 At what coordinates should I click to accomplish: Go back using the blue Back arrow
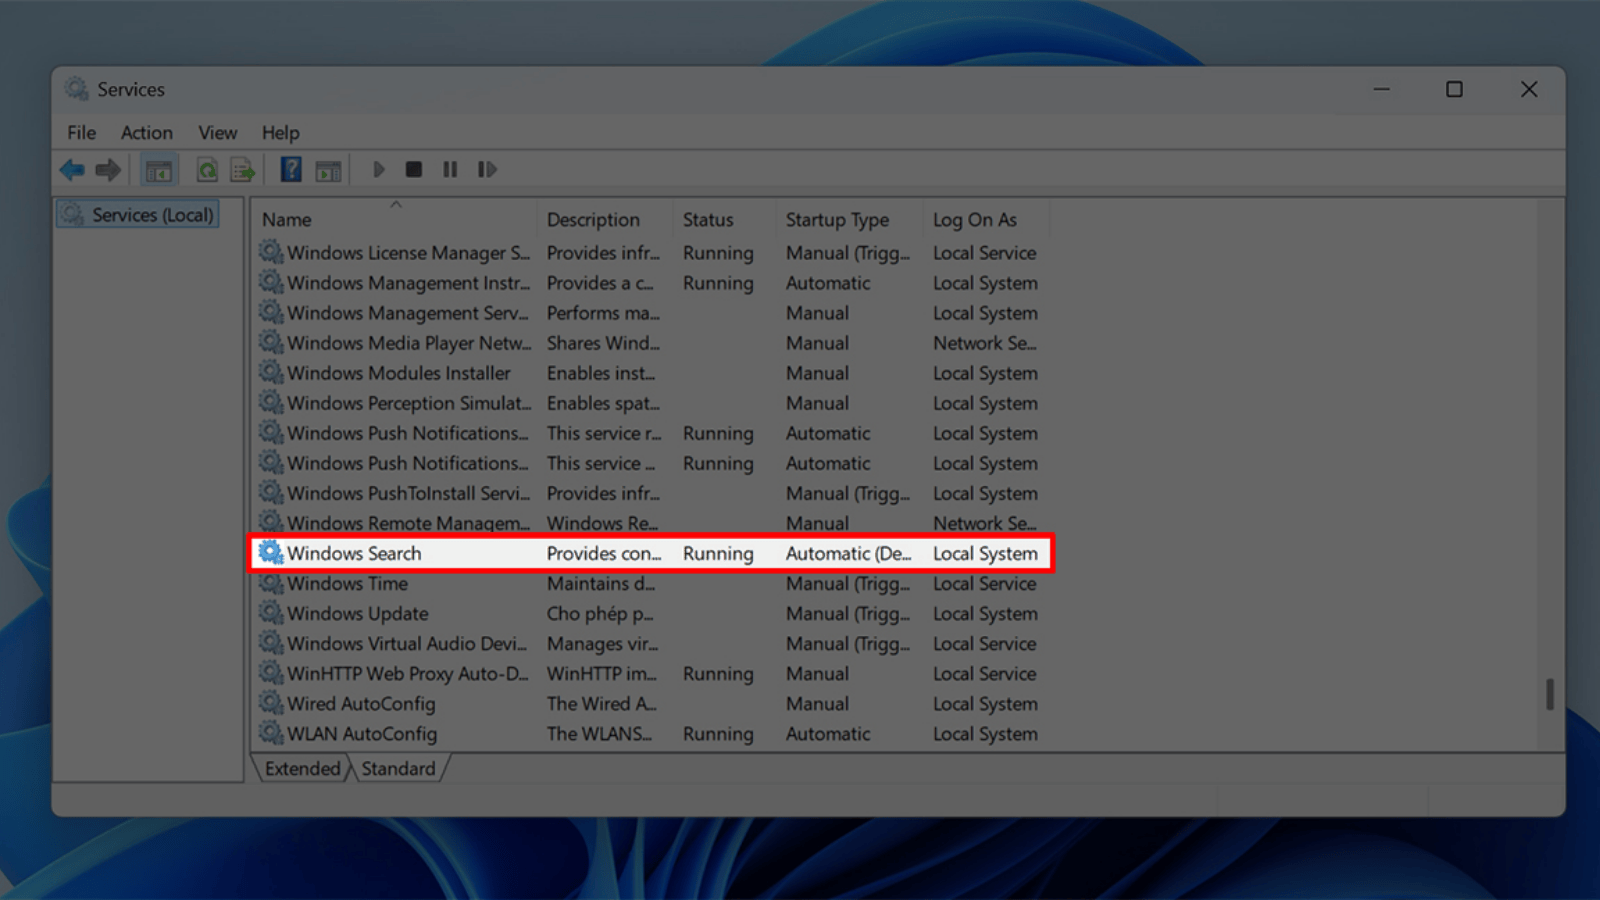72,170
